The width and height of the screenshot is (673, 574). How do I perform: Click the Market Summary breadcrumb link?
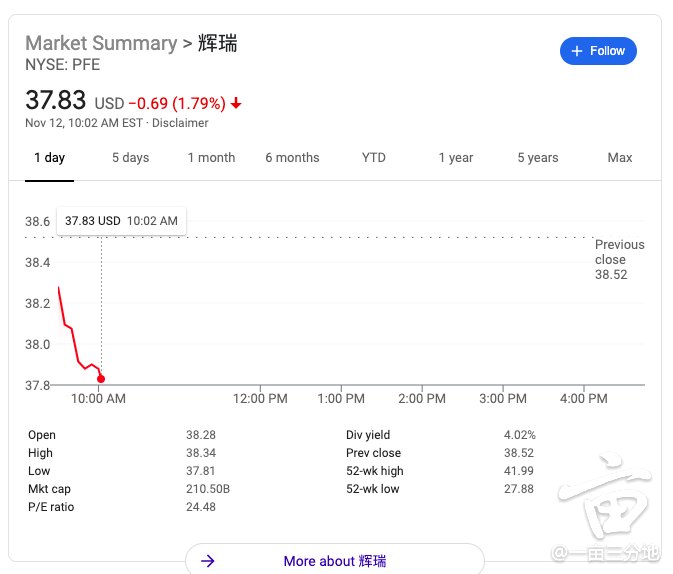[101, 43]
